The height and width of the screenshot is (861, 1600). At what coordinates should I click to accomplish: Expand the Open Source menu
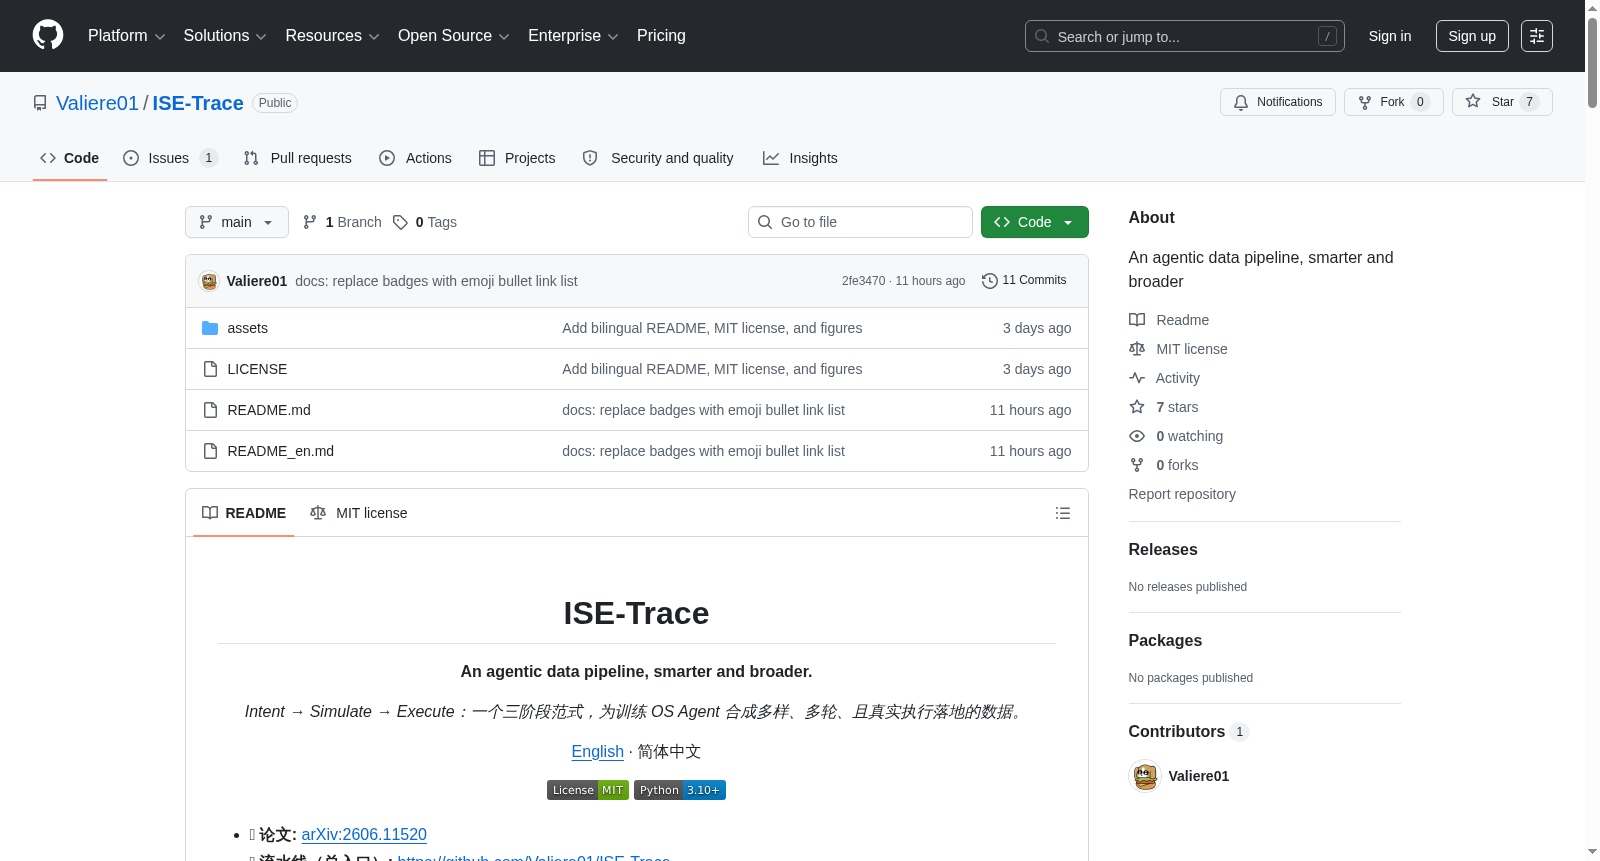(x=453, y=36)
